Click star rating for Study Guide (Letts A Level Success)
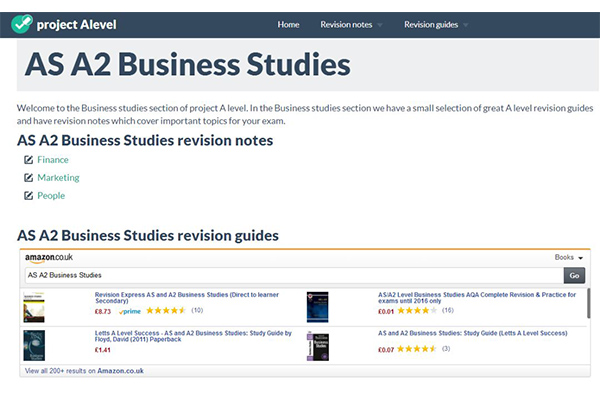This screenshot has width=600, height=400. pyautogui.click(x=417, y=349)
